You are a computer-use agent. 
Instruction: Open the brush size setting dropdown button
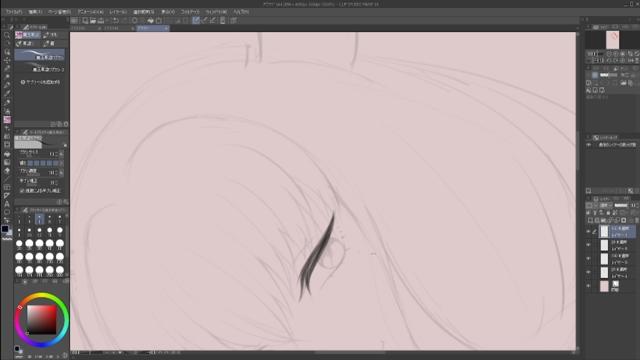(x=61, y=154)
